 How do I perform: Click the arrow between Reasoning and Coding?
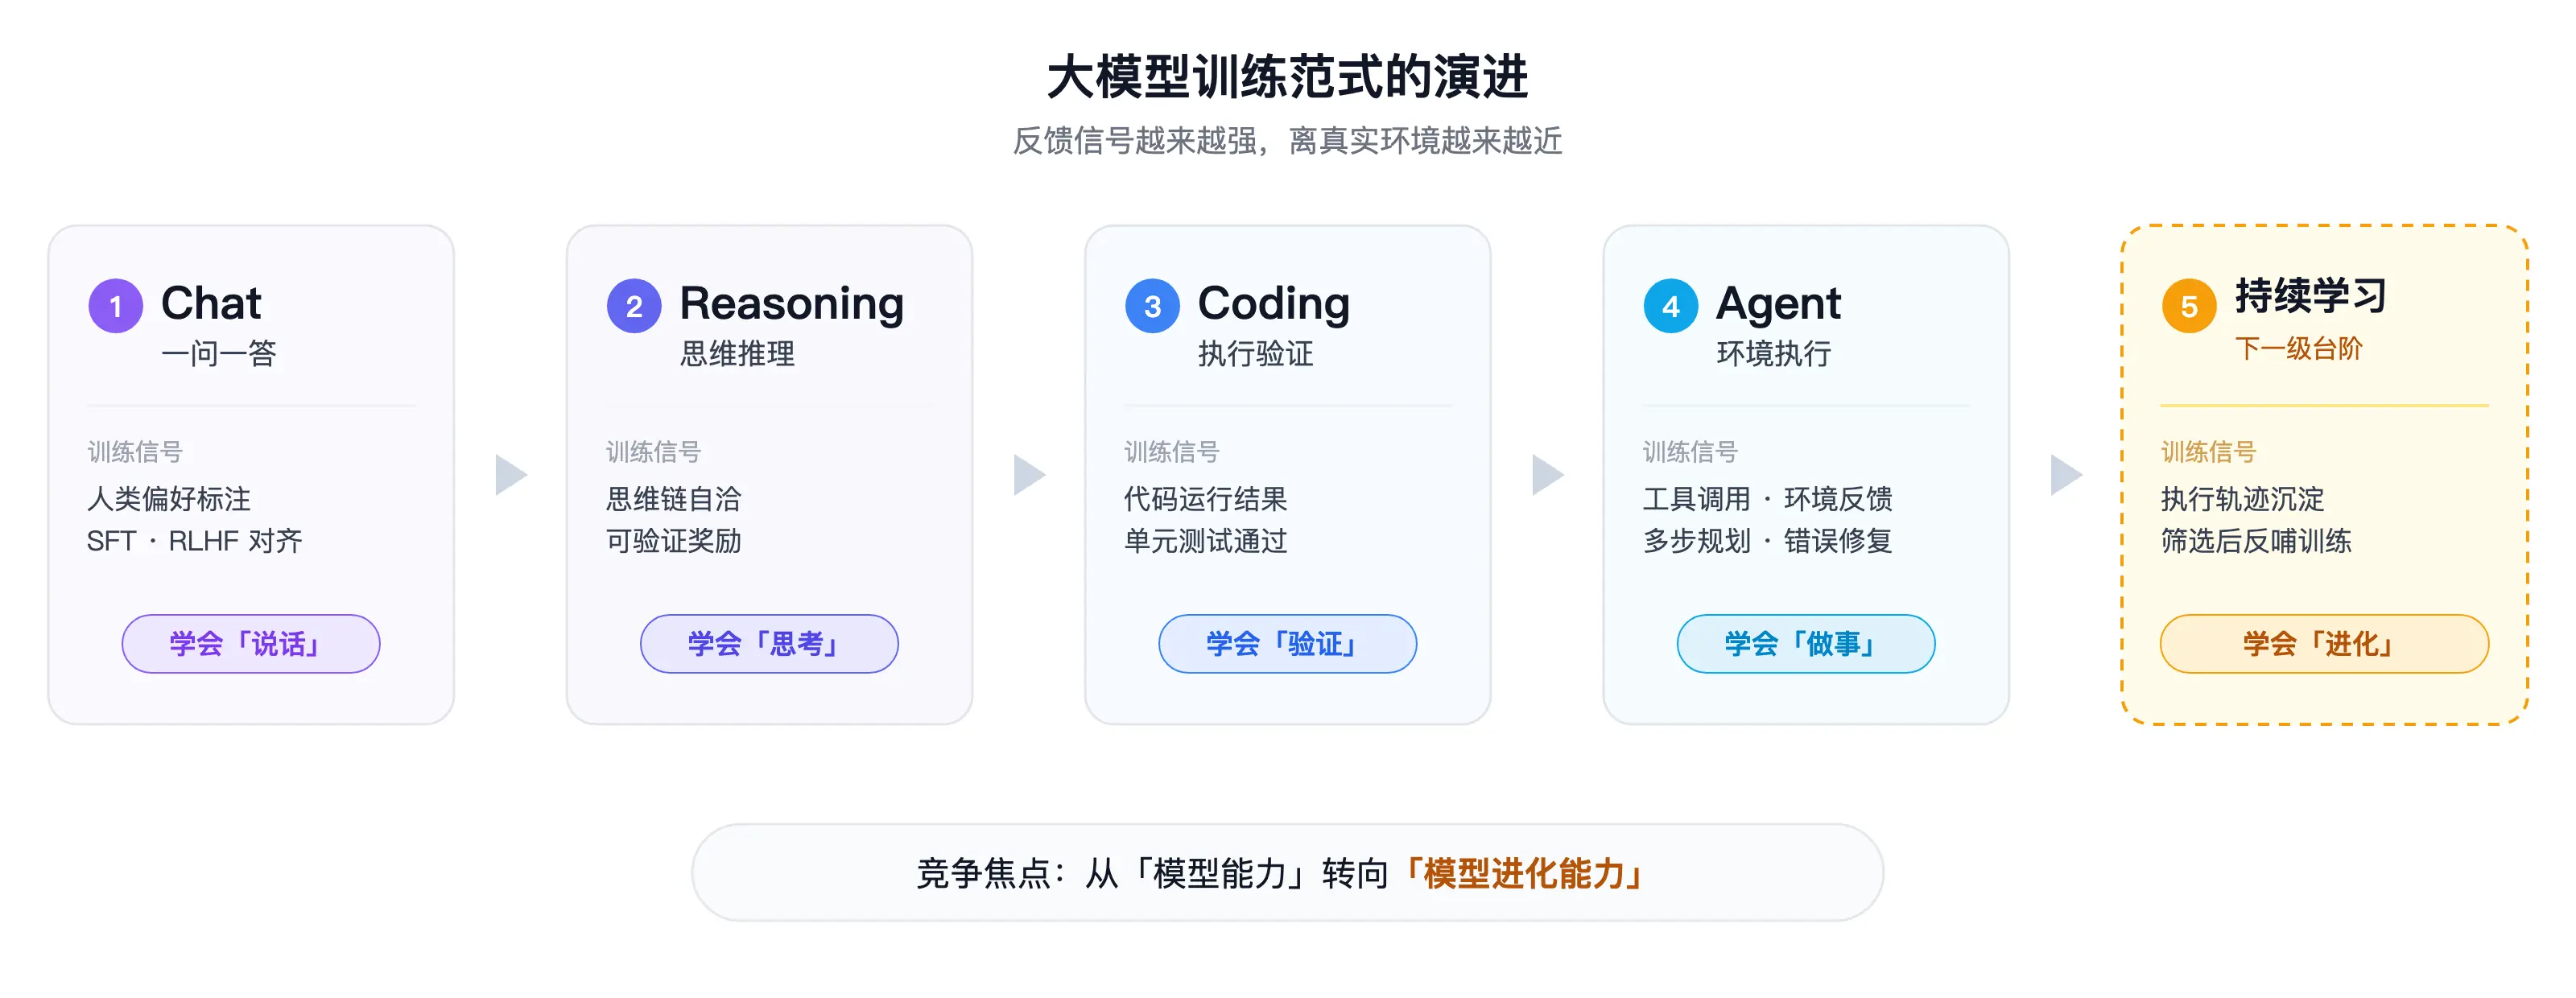pos(1029,475)
